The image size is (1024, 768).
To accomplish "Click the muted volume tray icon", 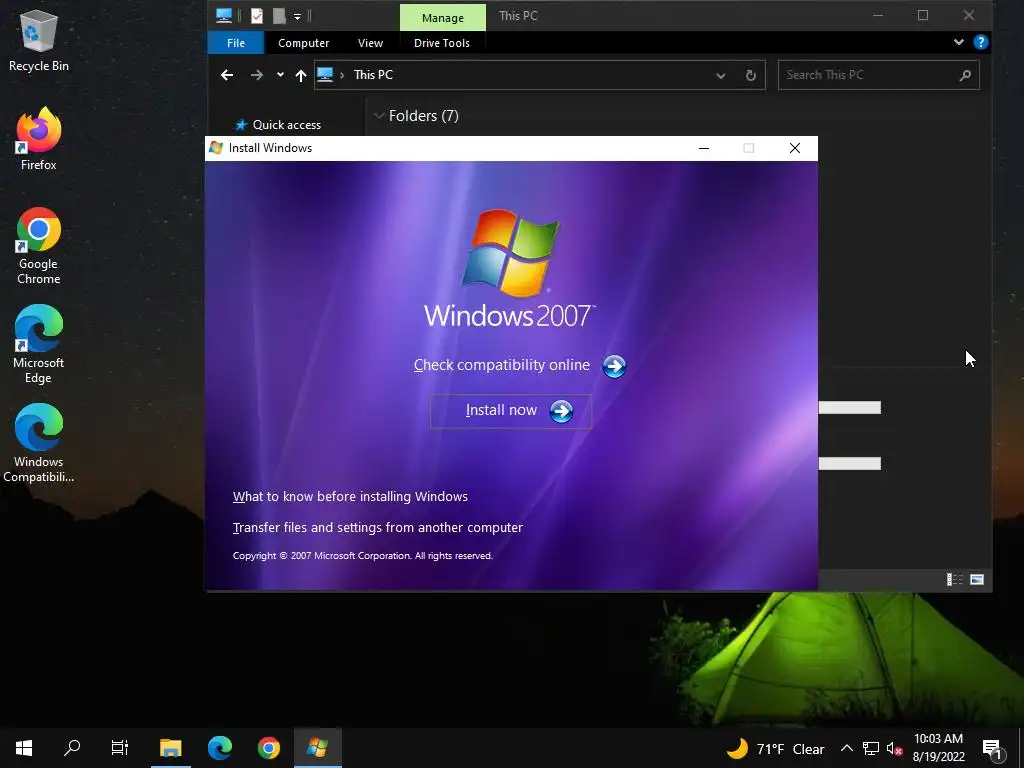I will click(x=895, y=748).
